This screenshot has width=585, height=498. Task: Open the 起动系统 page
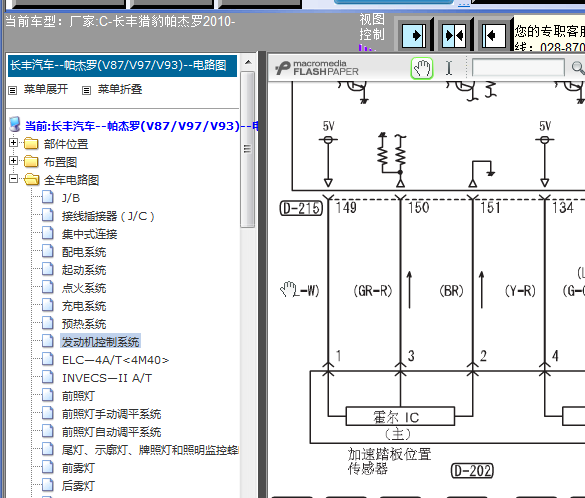pyautogui.click(x=84, y=270)
